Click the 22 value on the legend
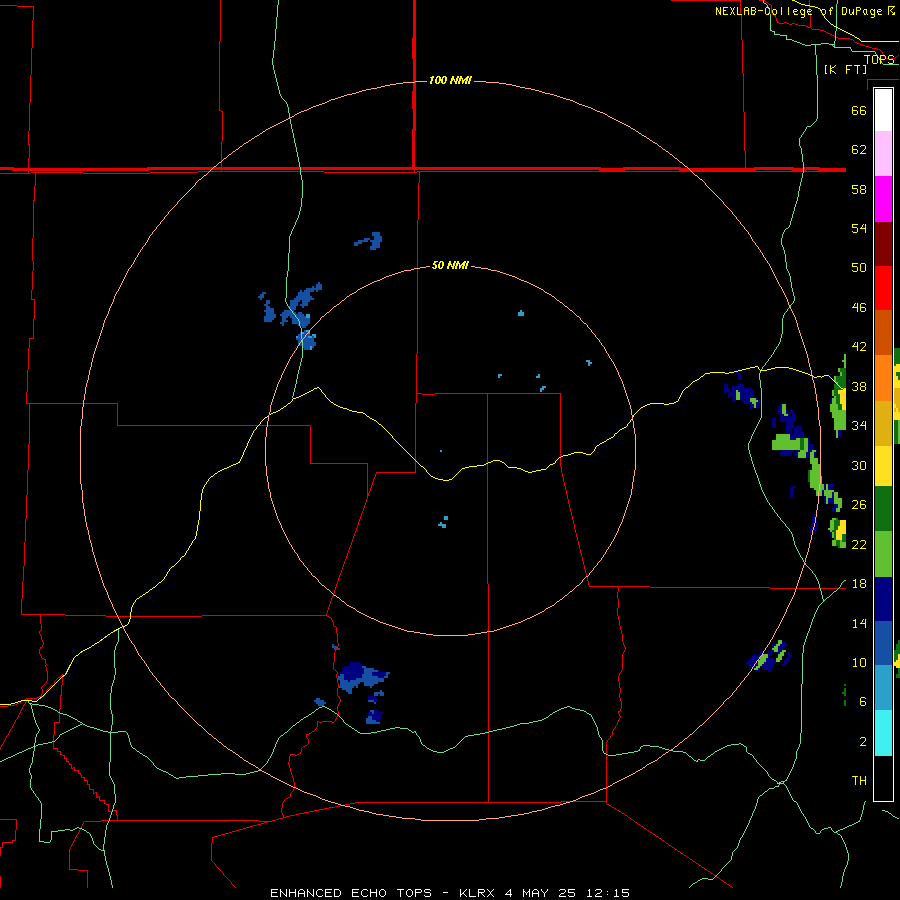This screenshot has height=900, width=900. pyautogui.click(x=859, y=544)
